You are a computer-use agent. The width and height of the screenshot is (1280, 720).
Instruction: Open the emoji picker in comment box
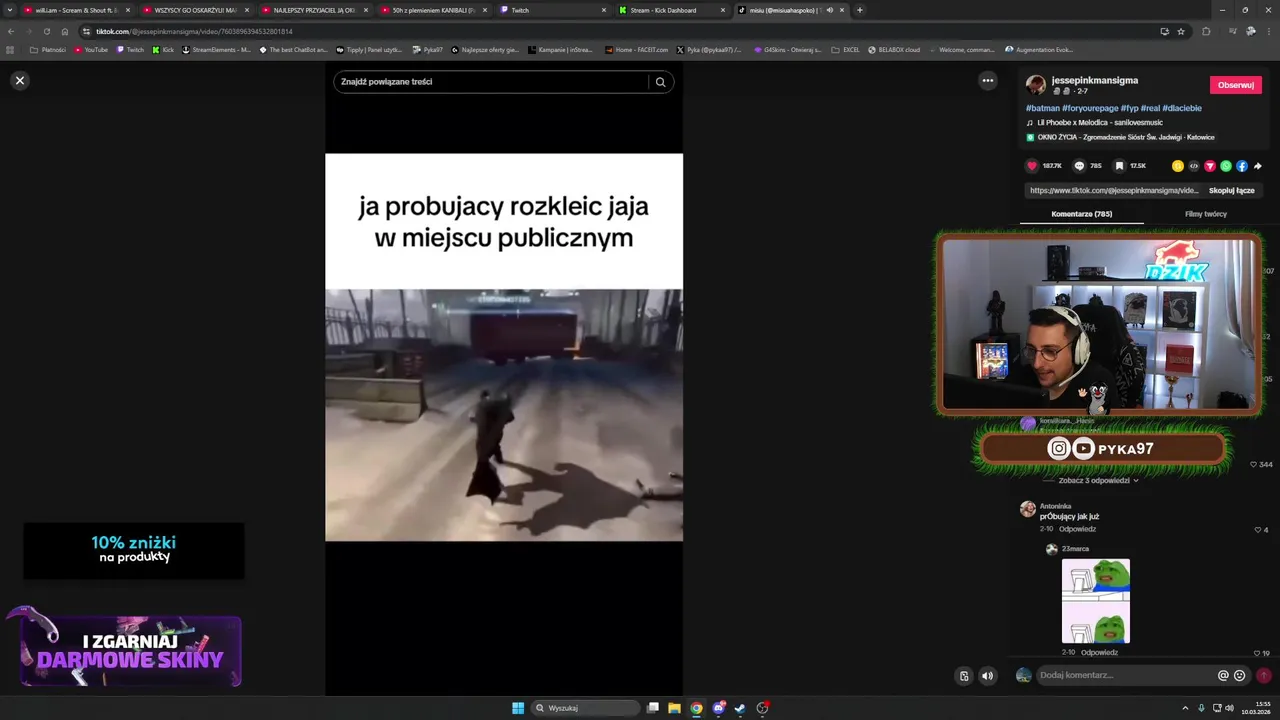click(1240, 676)
